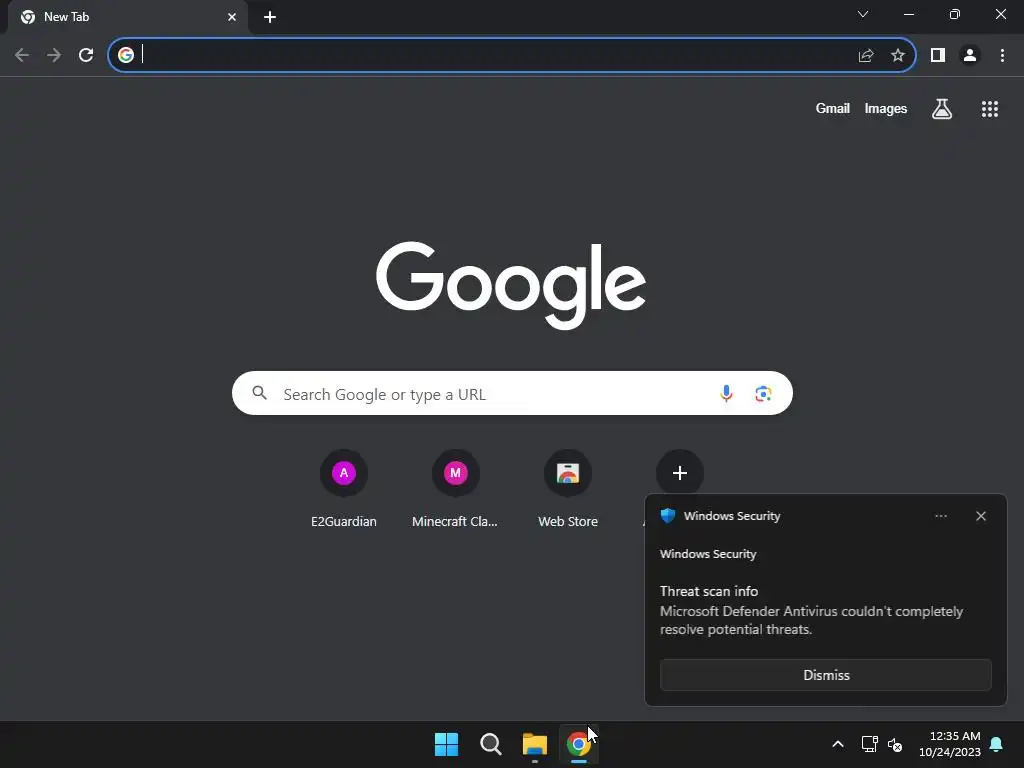1024x768 pixels.
Task: Reload the page with the refresh icon
Action: click(86, 56)
